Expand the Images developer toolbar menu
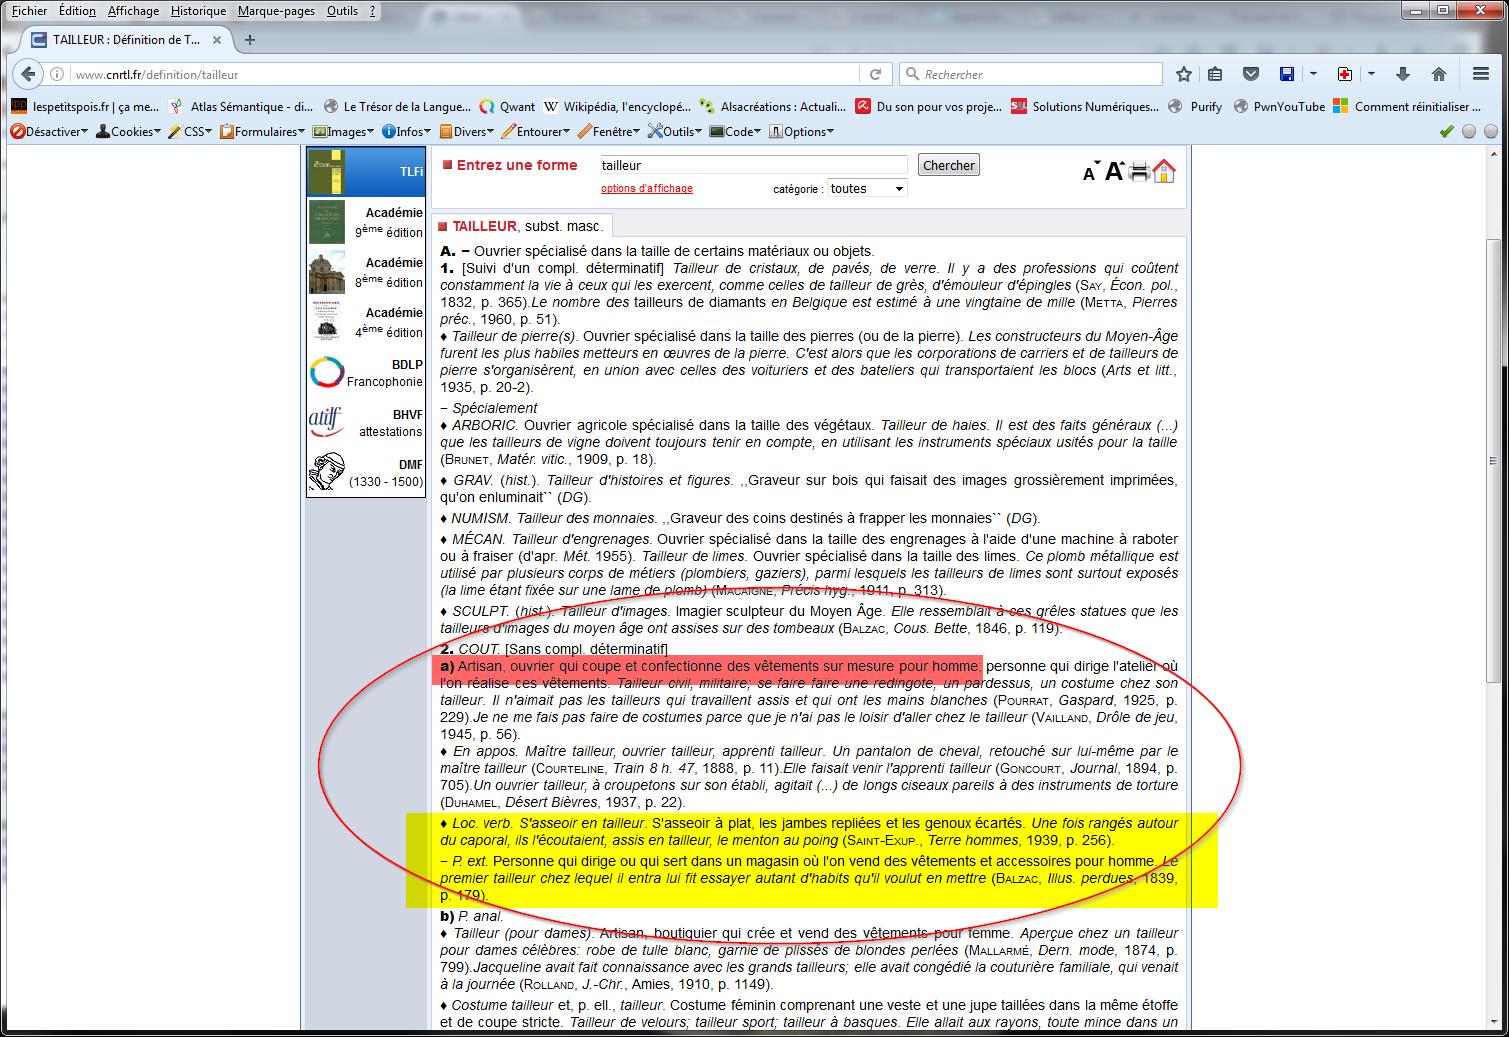Screen dimensions: 1509x1037 (343, 131)
